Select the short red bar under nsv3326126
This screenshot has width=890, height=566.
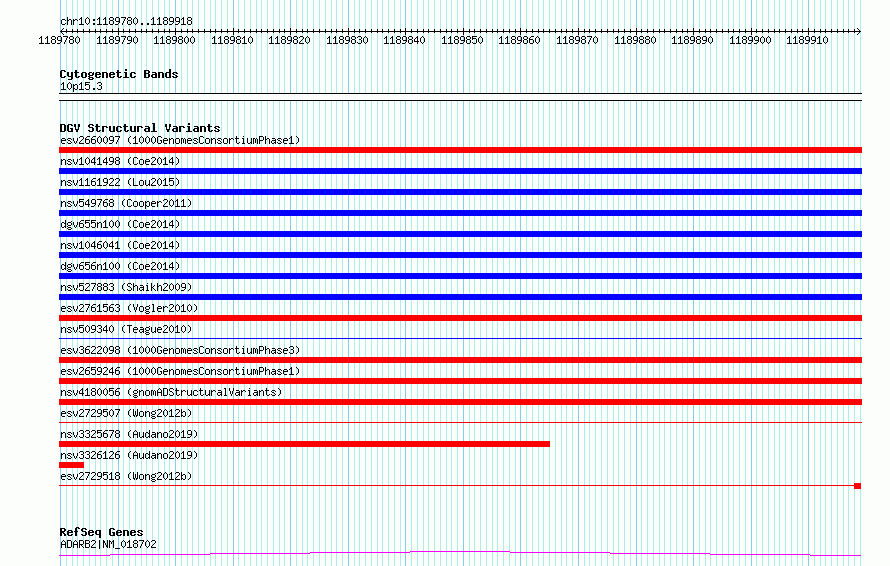coord(72,465)
